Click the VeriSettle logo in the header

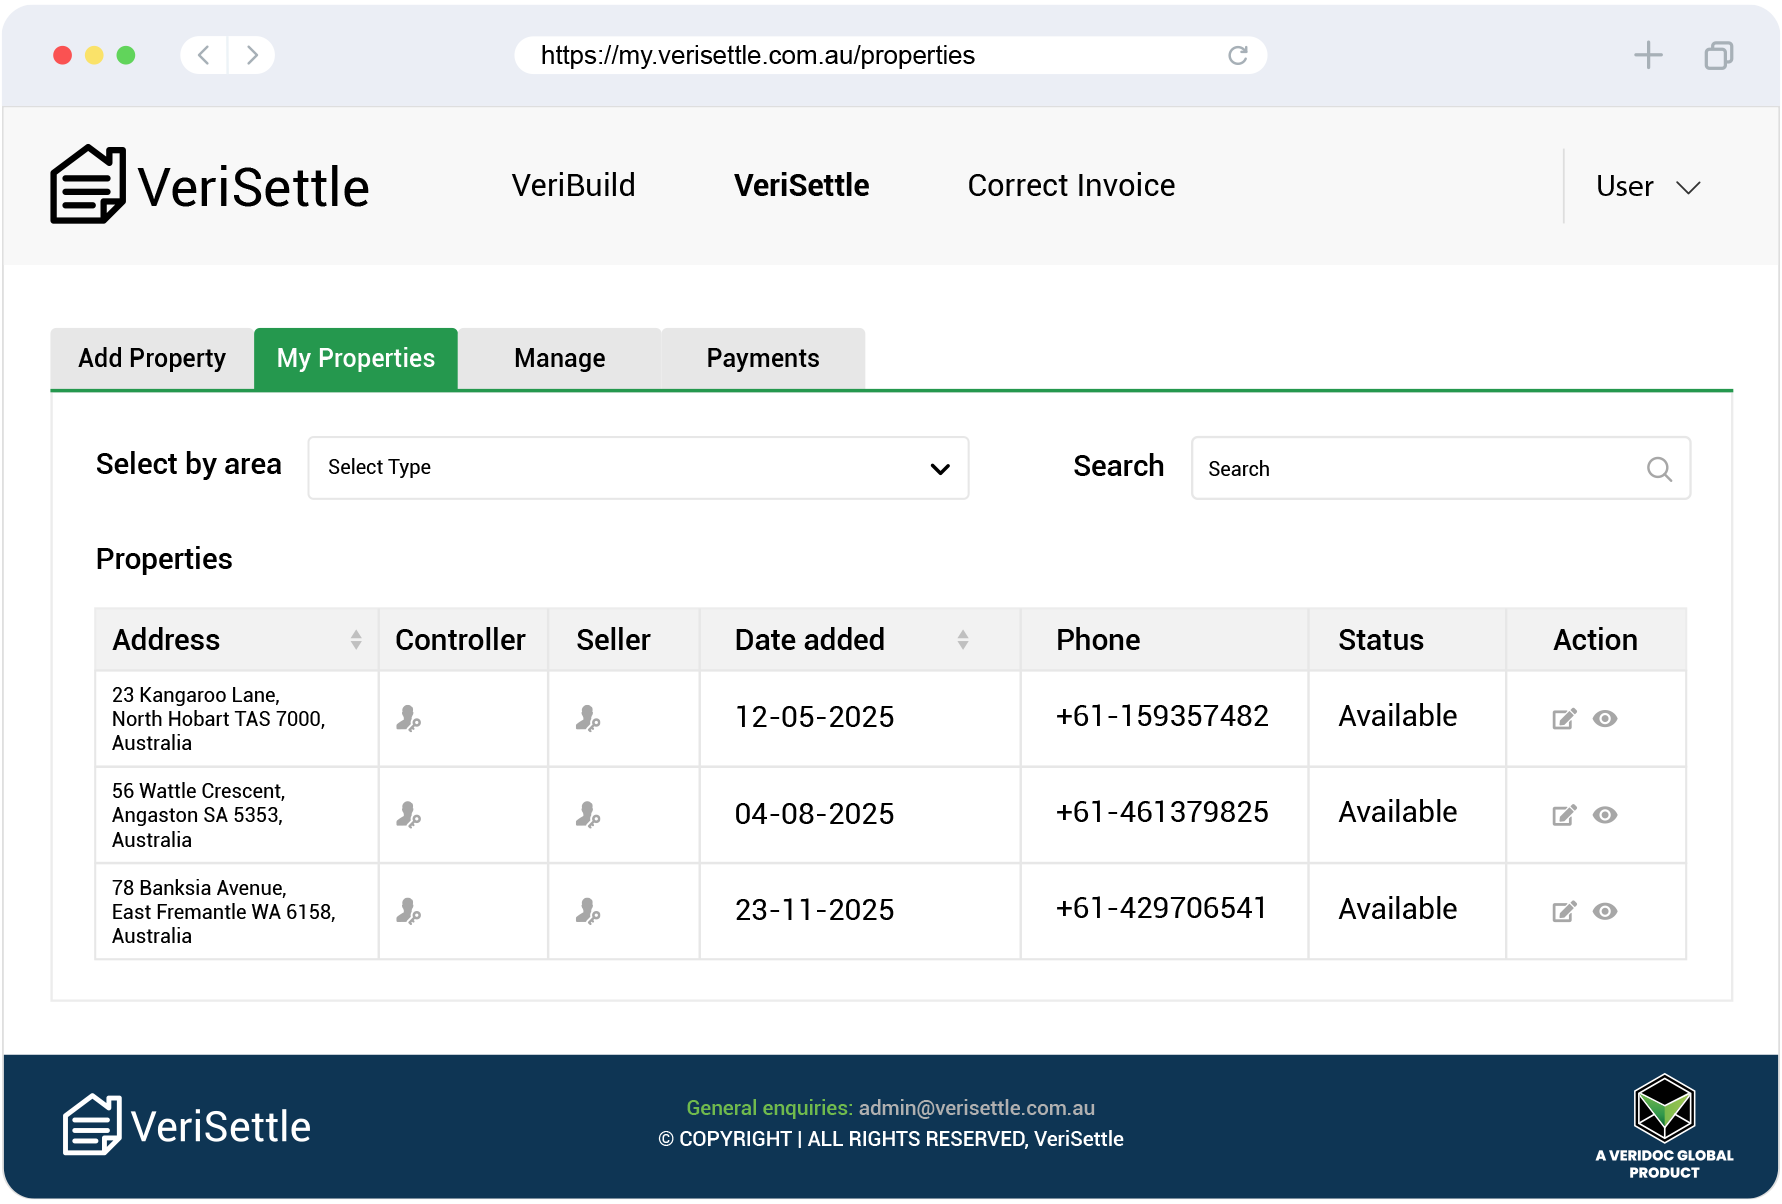(210, 186)
